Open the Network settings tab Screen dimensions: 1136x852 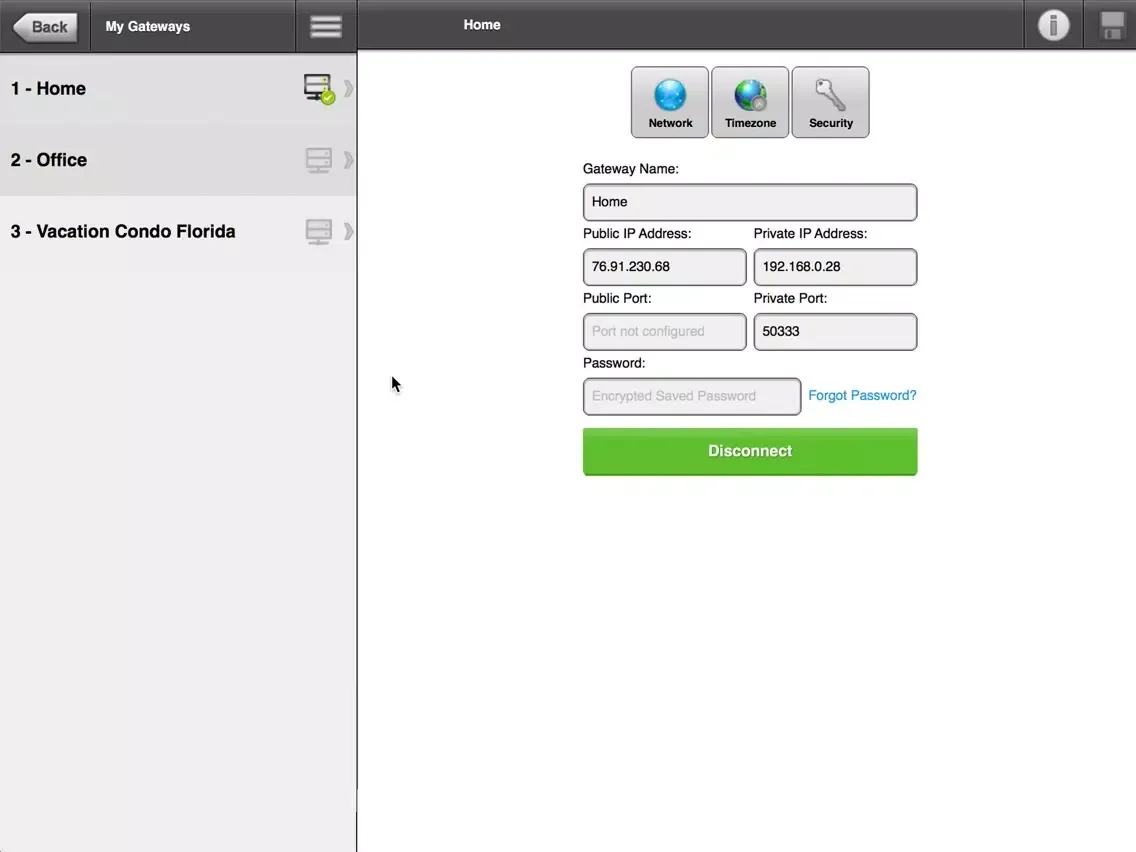pyautogui.click(x=670, y=102)
